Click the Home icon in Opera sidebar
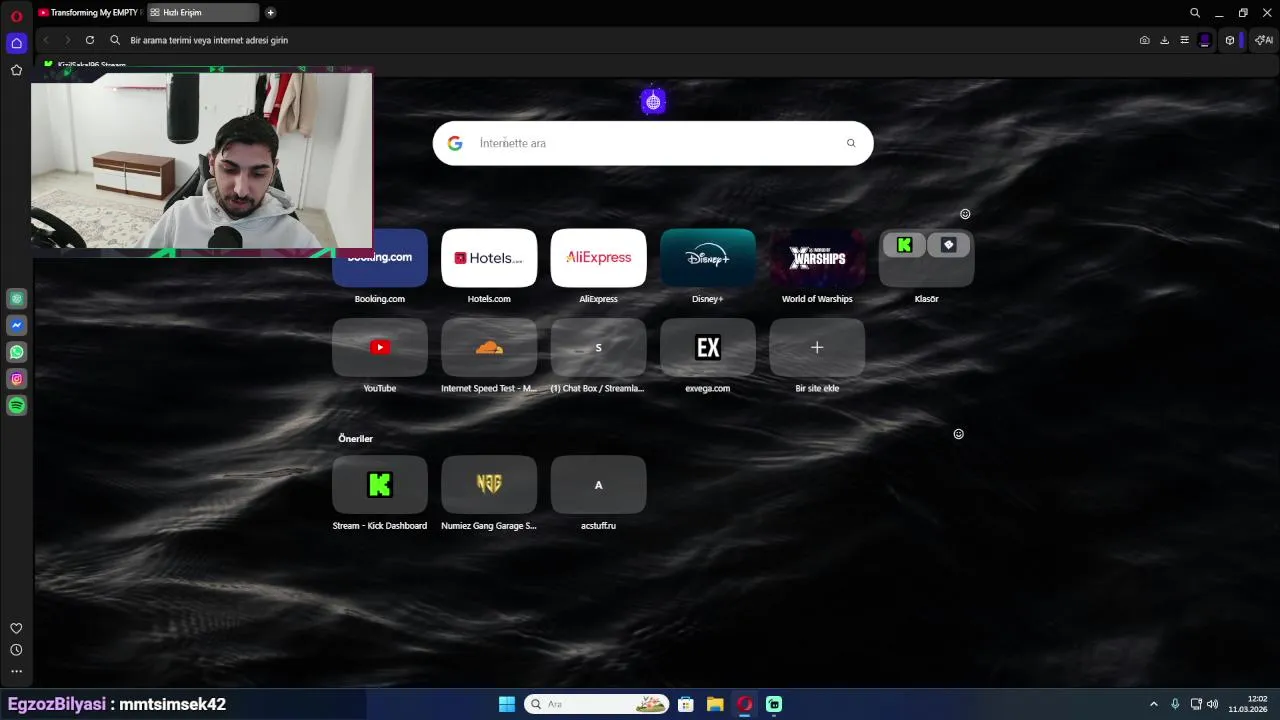The image size is (1280, 720). pos(16,43)
